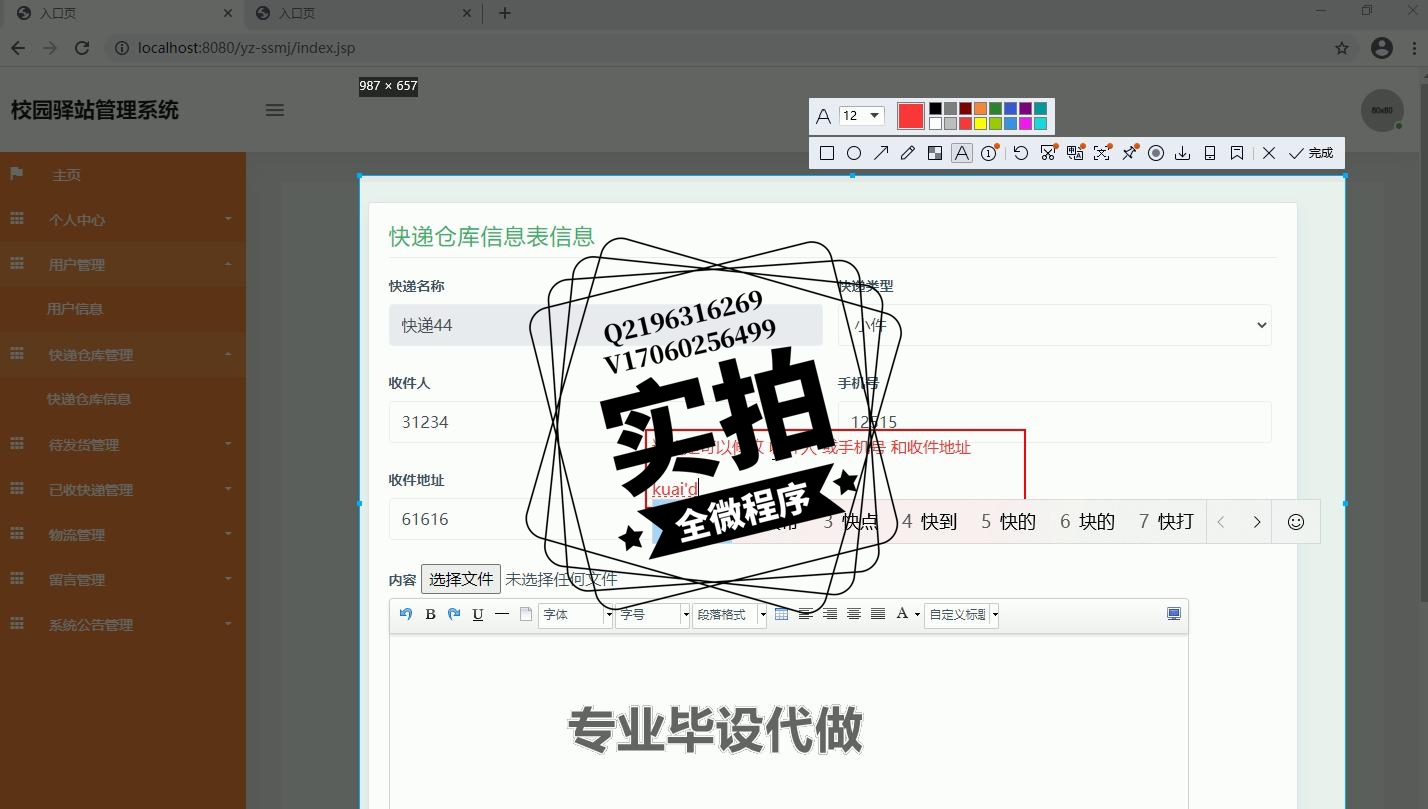Align editor text to the left

pos(806,614)
